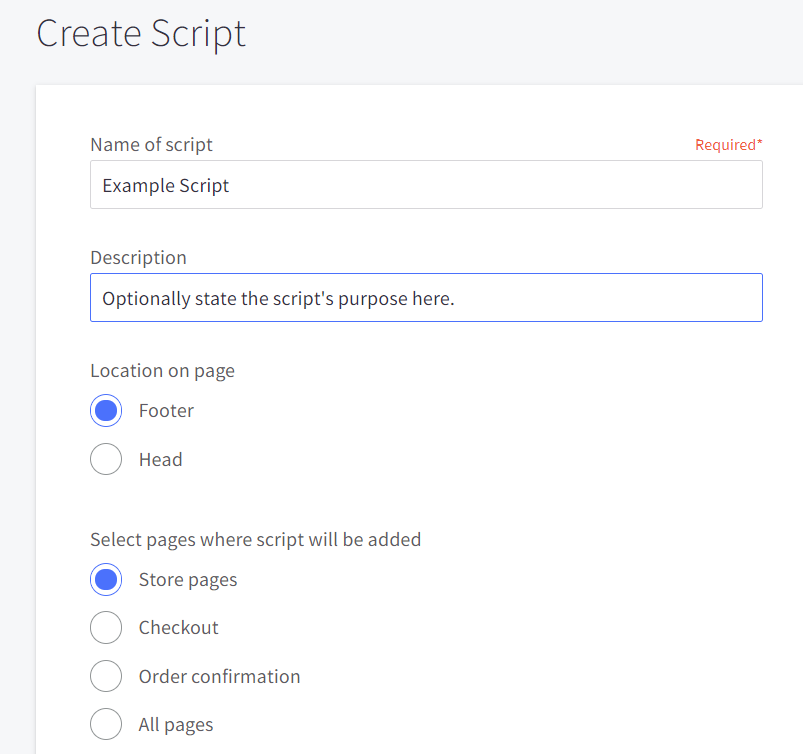Screen dimensions: 803x754
Task: Click the All pages label text
Action: click(176, 725)
